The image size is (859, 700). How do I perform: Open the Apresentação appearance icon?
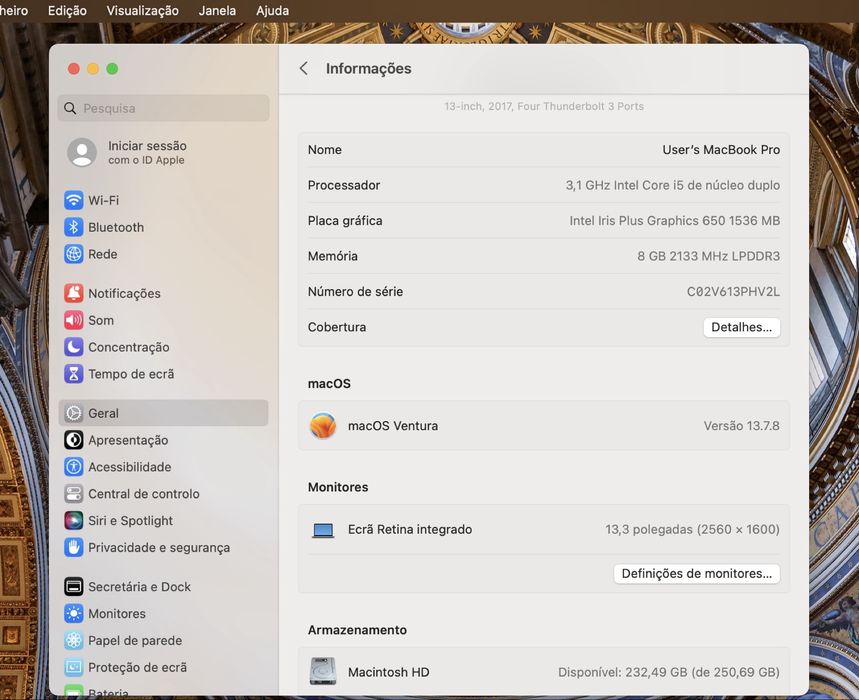coord(73,440)
